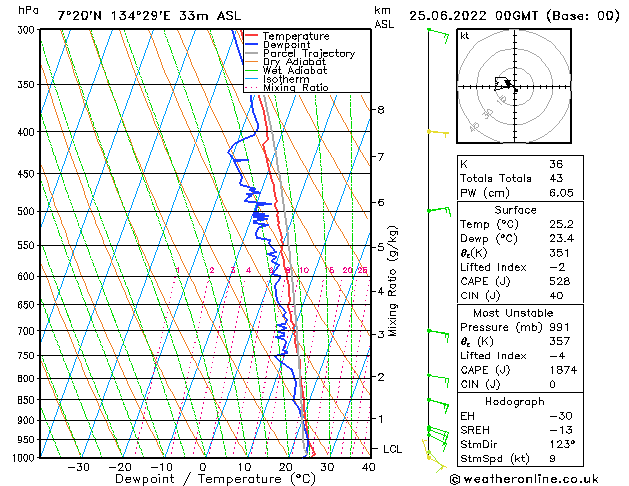Image resolution: width=629 pixels, height=486 pixels.
Task: Click the K index value 36
Action: (x=556, y=164)
